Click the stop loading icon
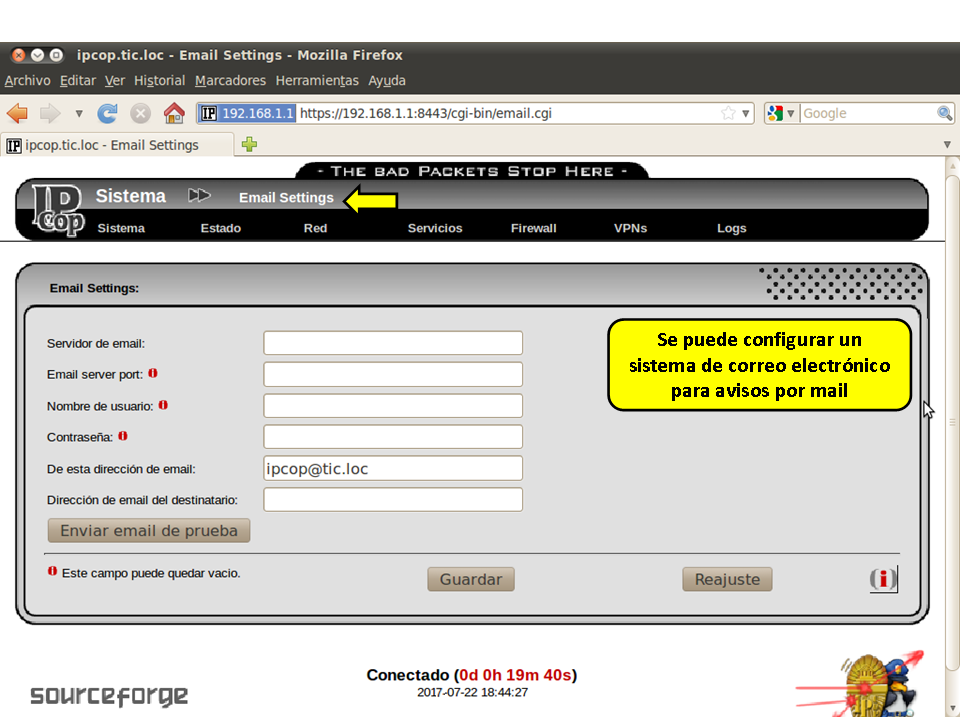Viewport: 960px width, 720px height. 141,113
